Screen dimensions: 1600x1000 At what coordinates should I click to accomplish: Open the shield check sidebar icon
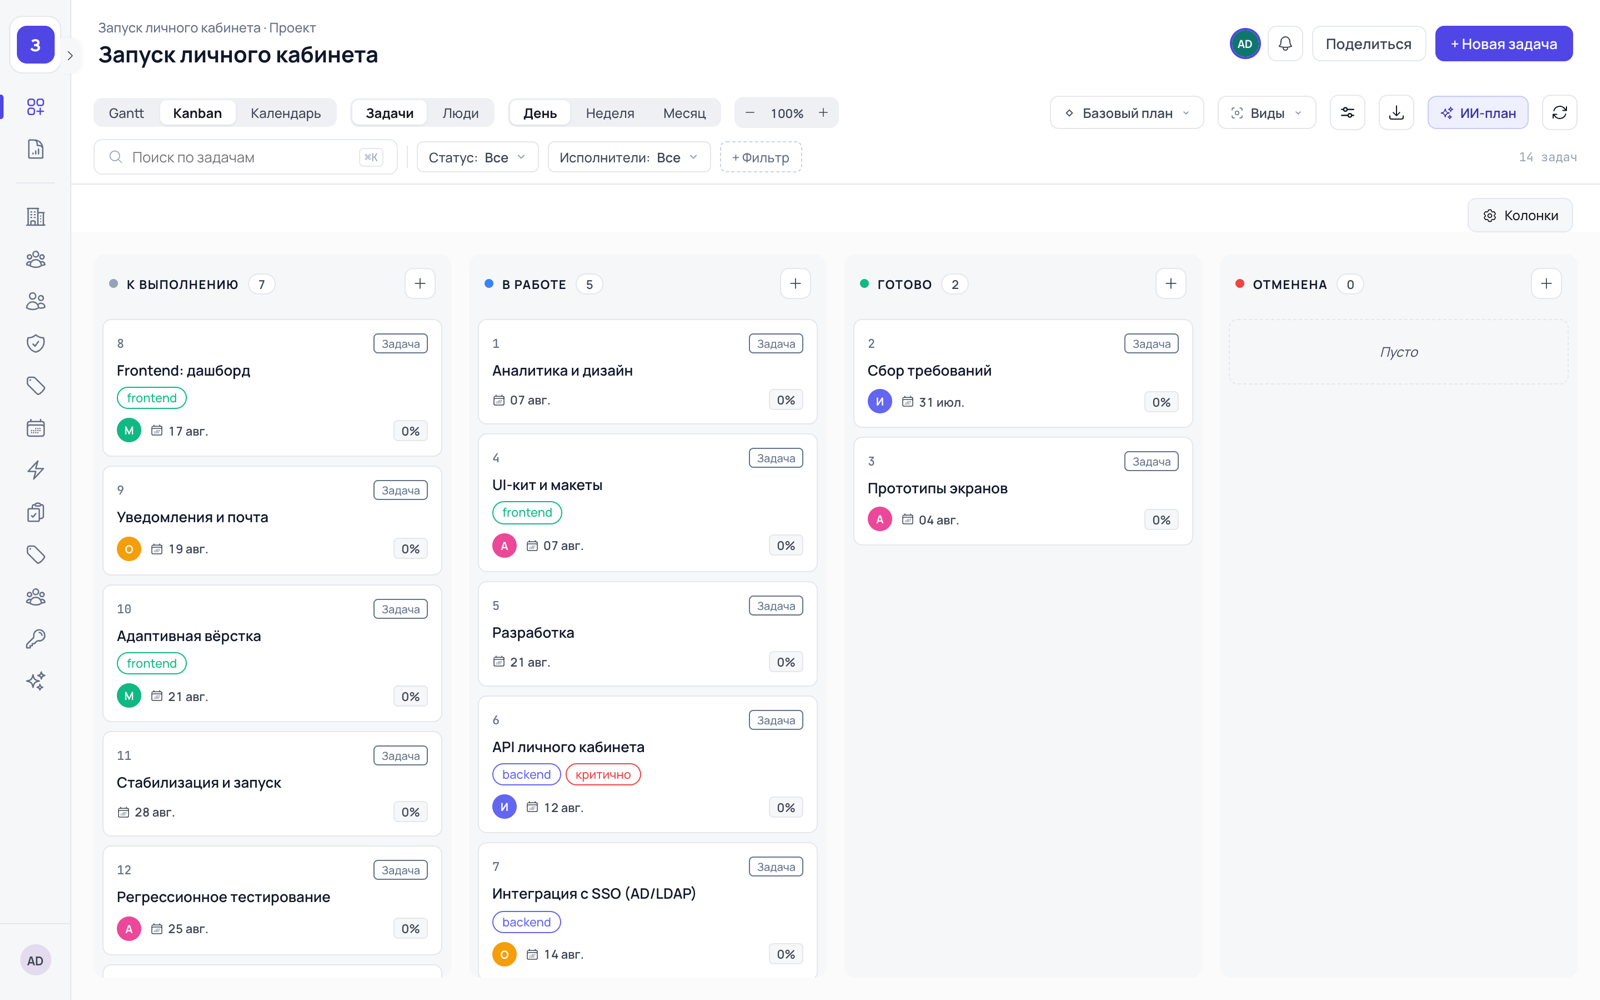point(36,343)
